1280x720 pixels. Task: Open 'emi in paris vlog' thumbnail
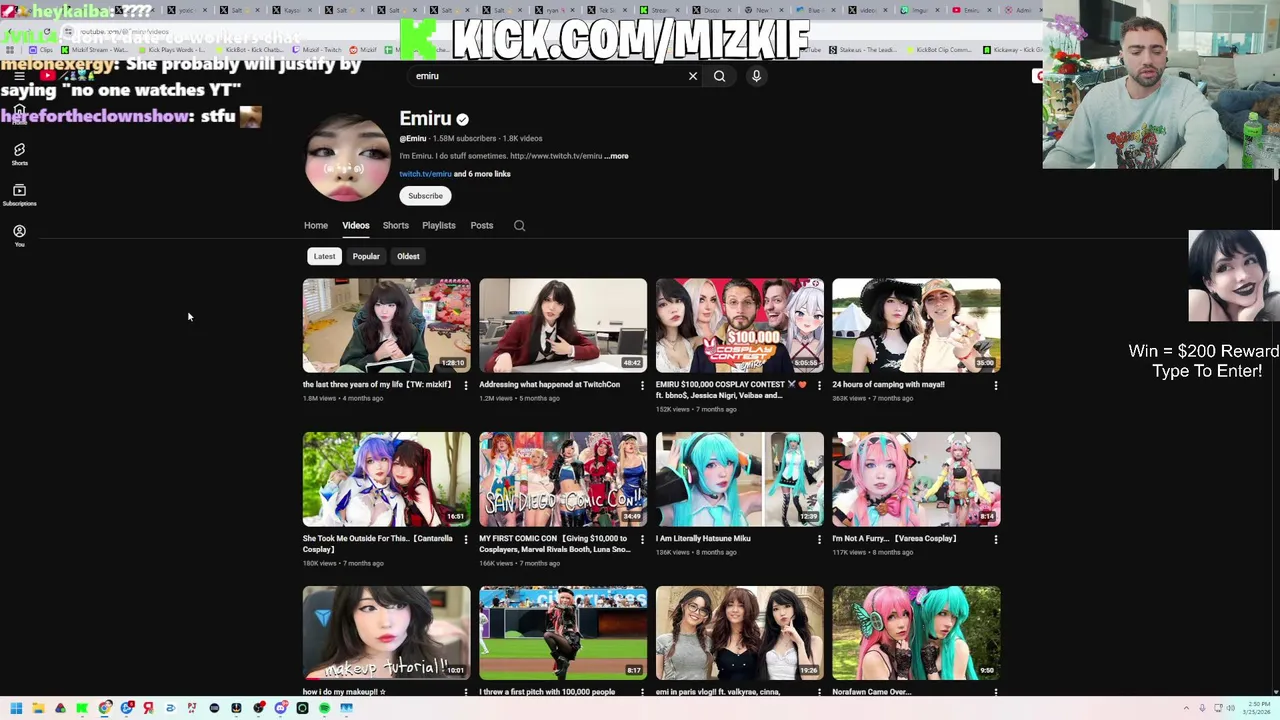coord(740,633)
